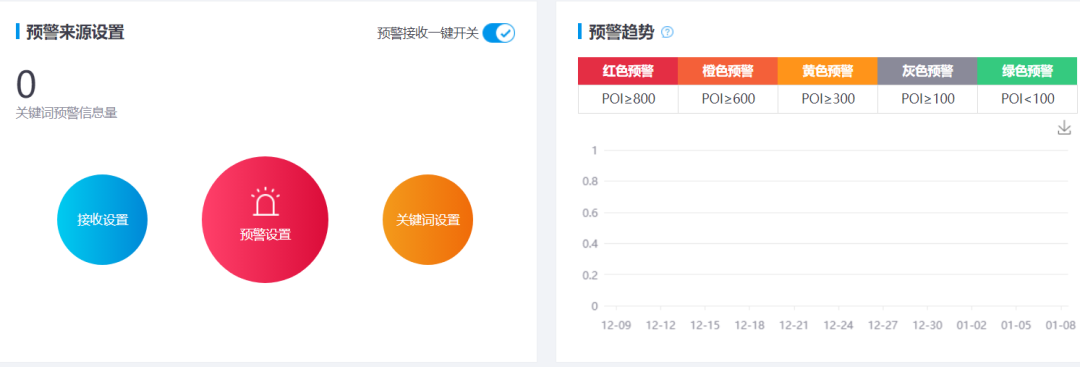The height and width of the screenshot is (367, 1080).
Task: Click the download chart icon
Action: (x=1064, y=128)
